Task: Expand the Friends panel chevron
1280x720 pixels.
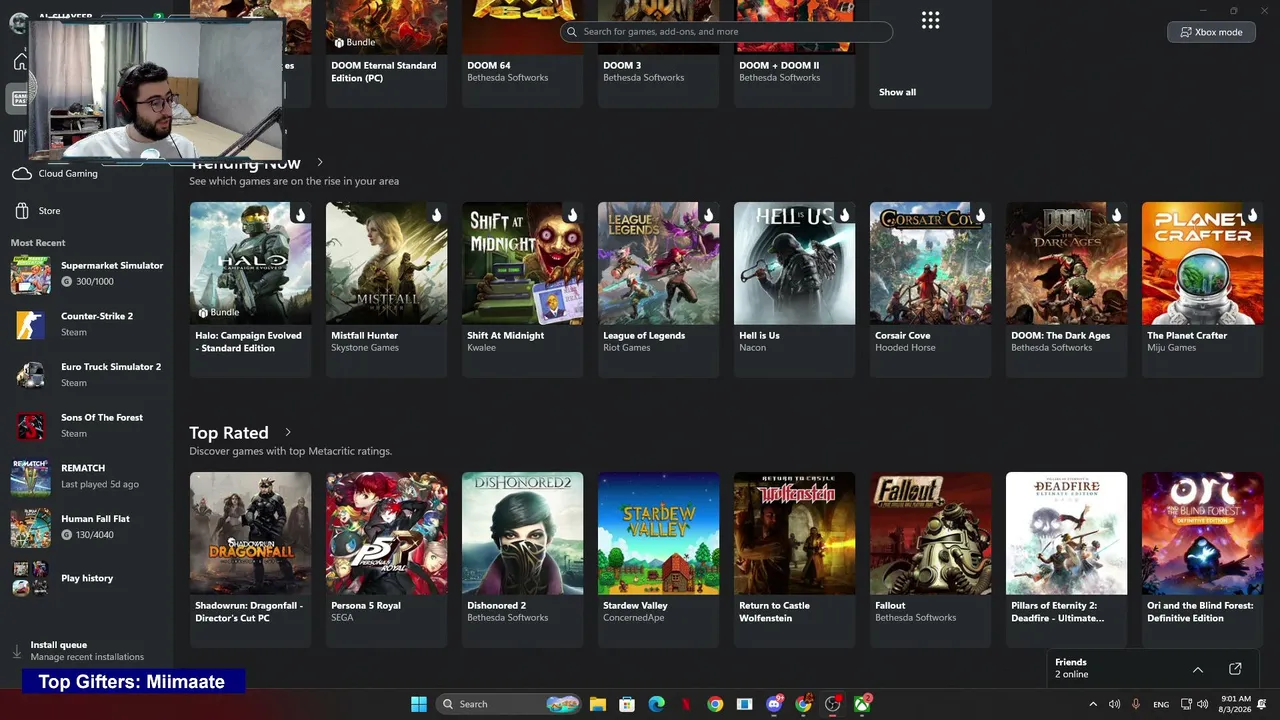Action: click(x=1197, y=669)
